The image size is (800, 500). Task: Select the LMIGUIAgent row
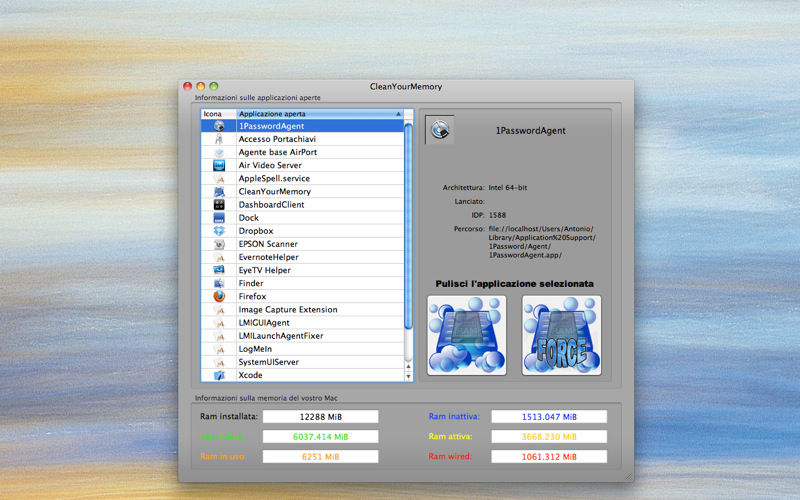pos(303,323)
